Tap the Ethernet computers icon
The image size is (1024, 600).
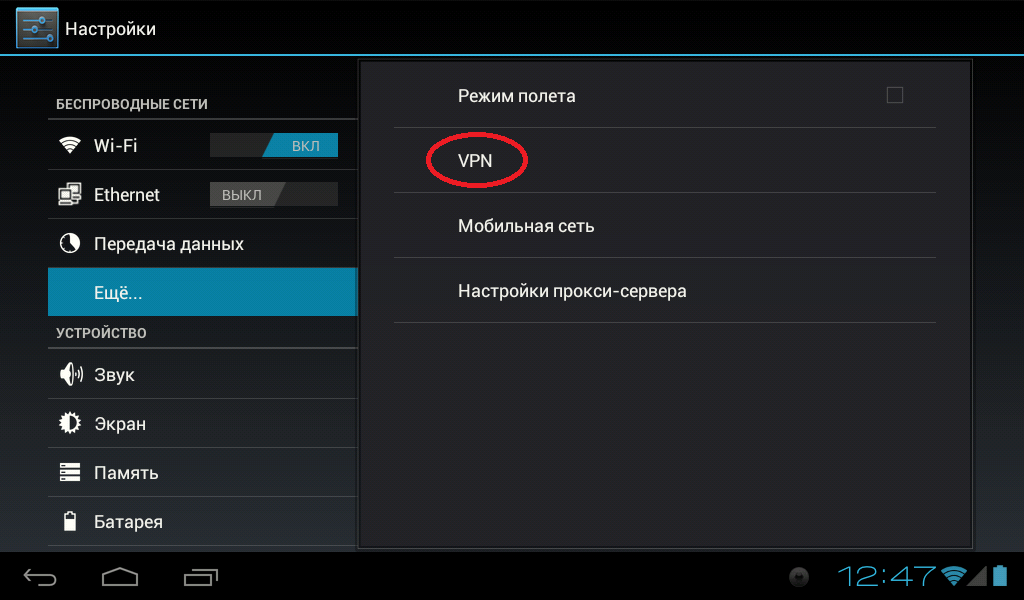click(x=70, y=194)
